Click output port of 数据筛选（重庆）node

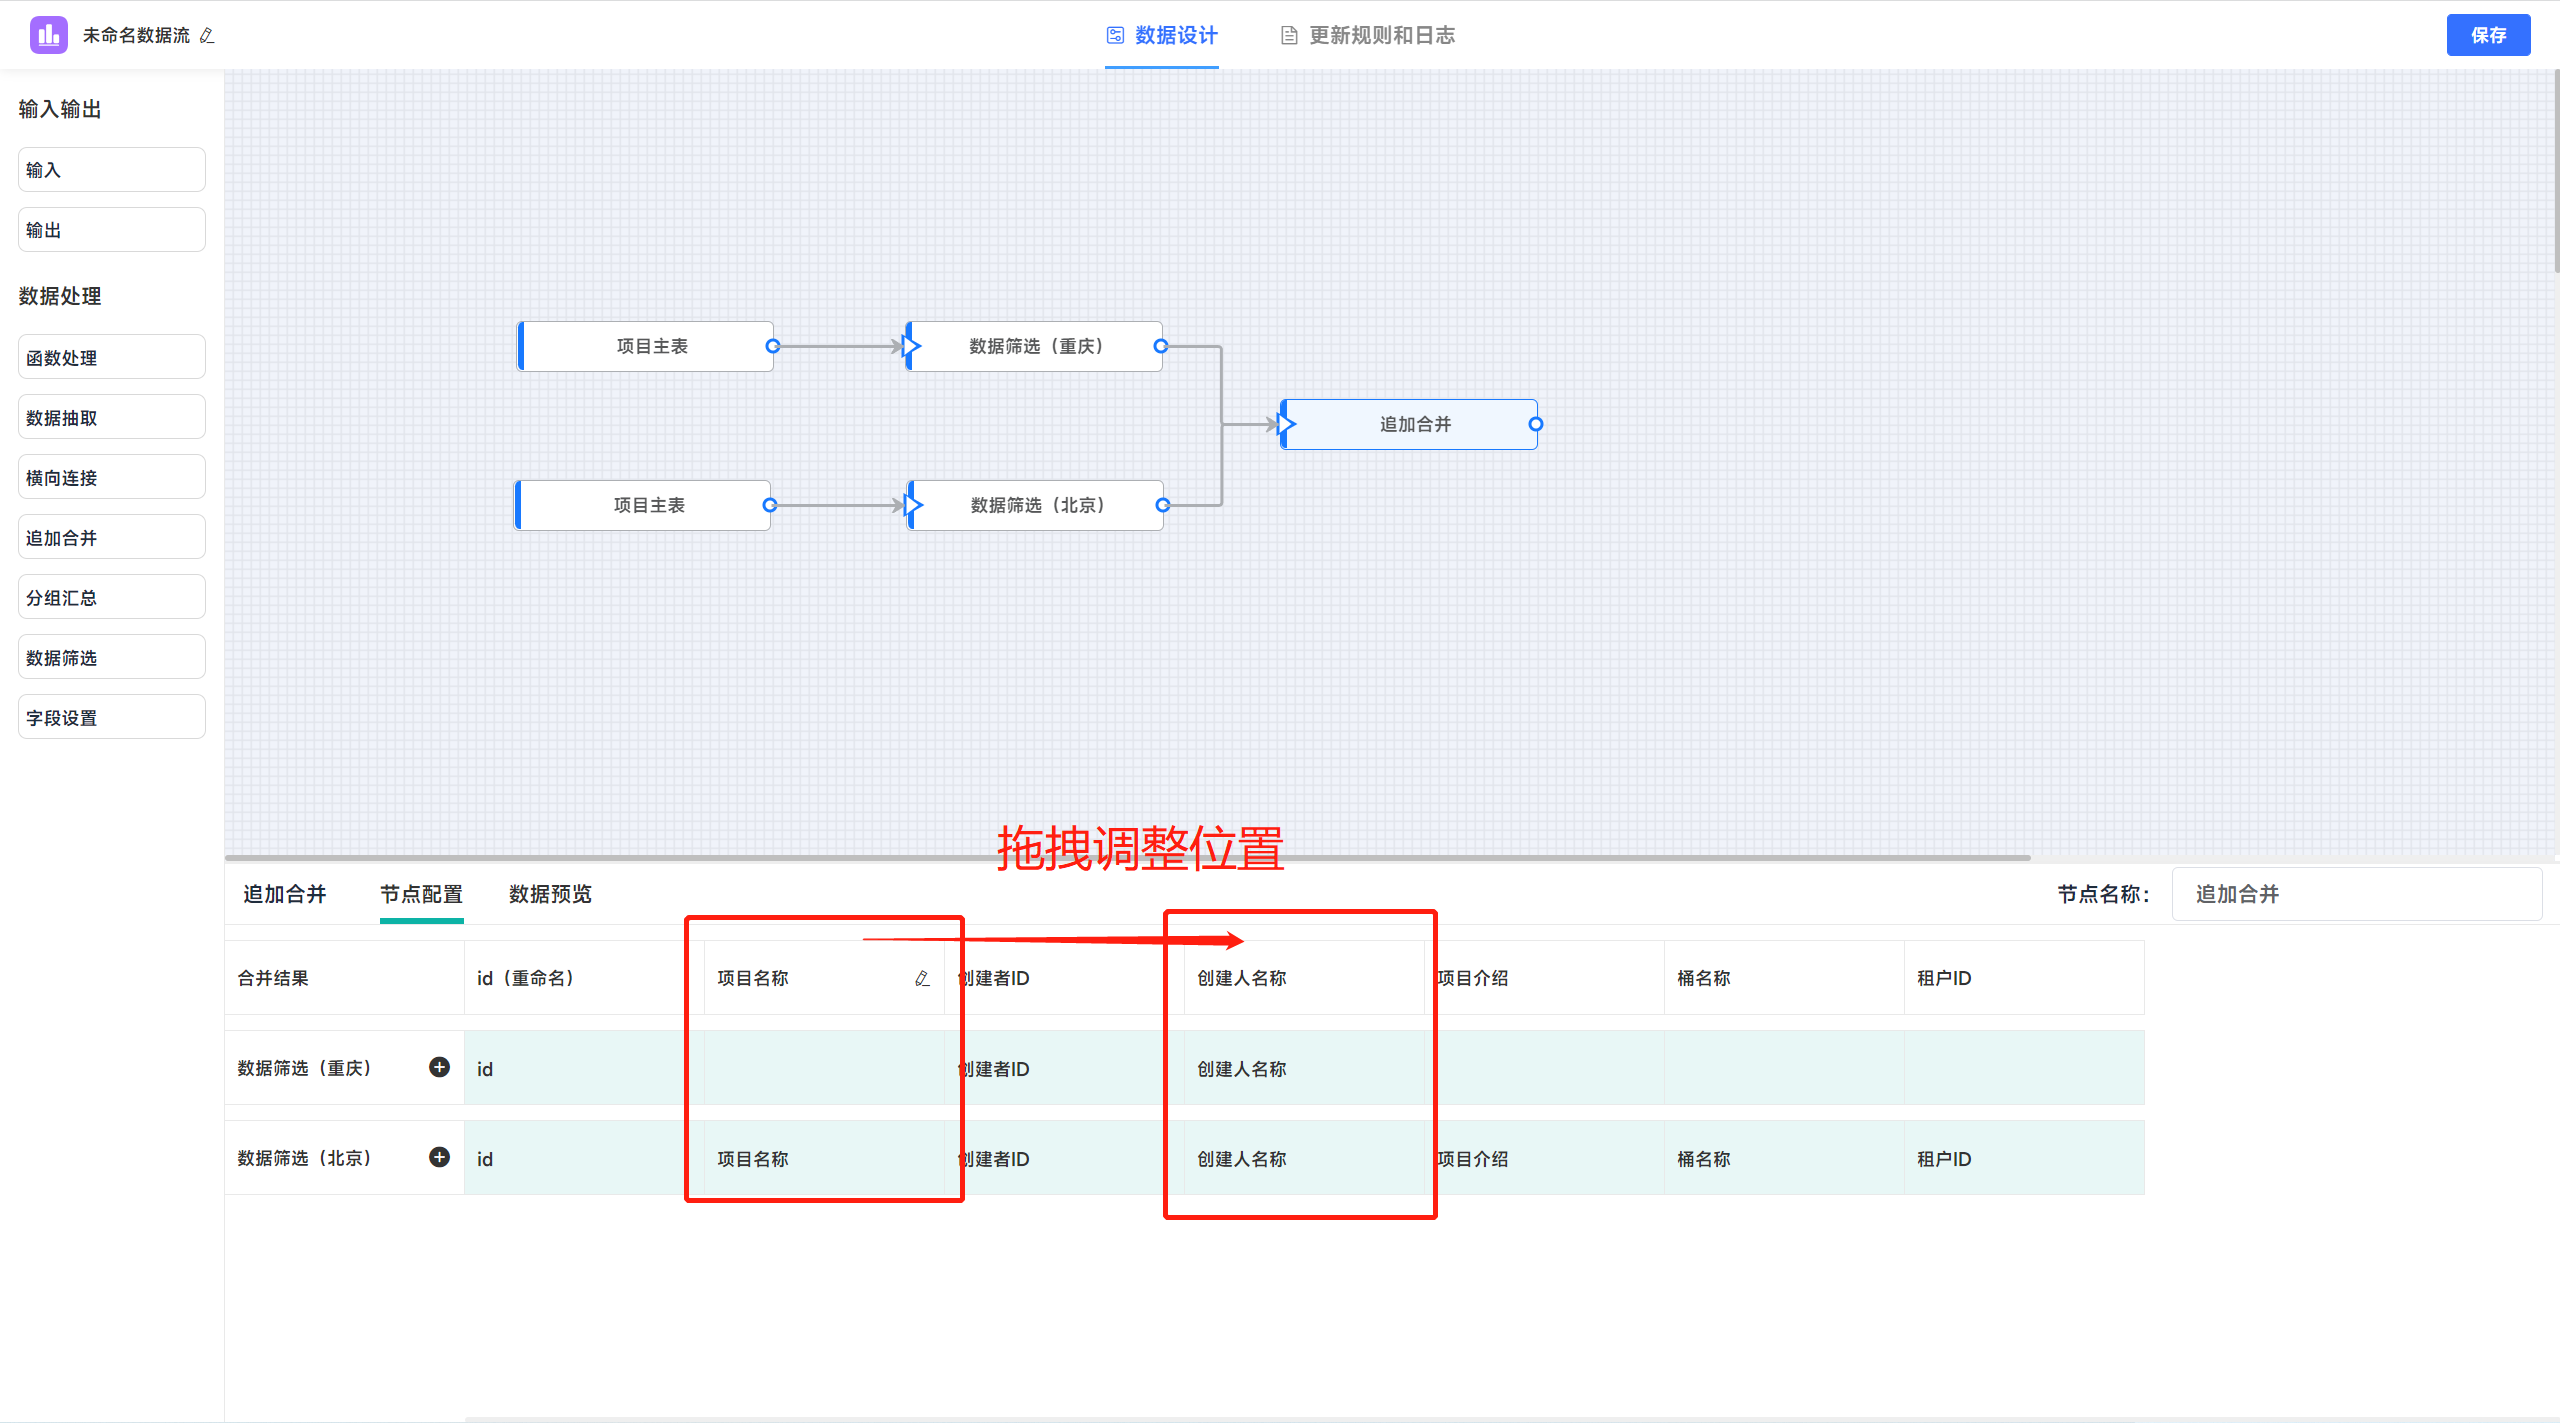click(1161, 346)
